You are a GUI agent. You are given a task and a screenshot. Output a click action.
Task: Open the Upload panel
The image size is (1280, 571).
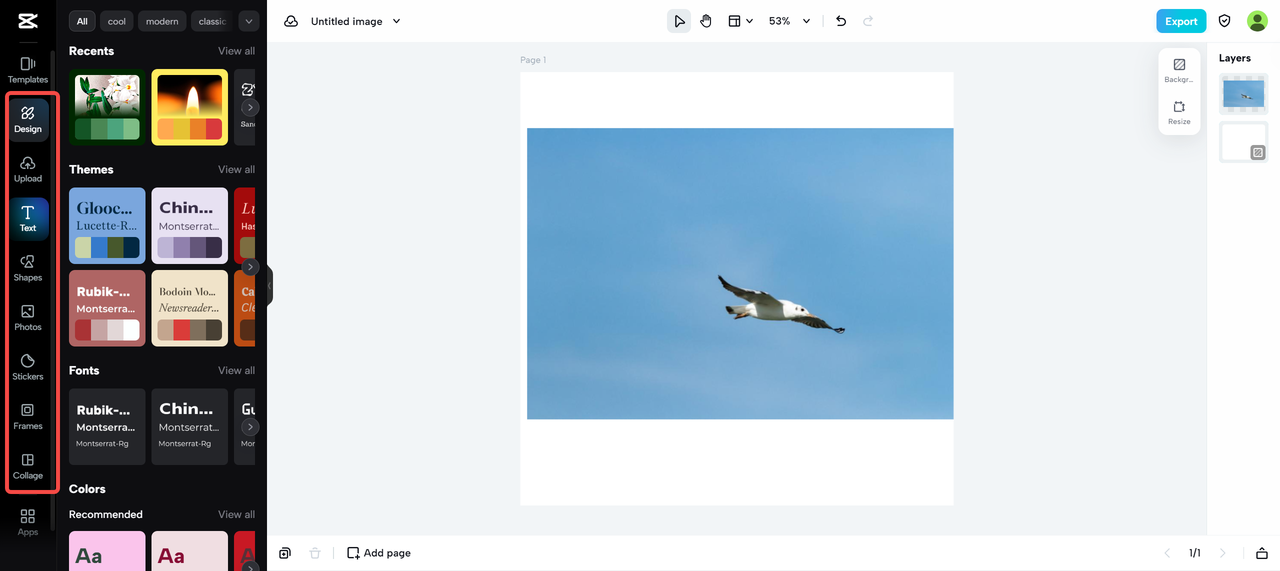(27, 169)
